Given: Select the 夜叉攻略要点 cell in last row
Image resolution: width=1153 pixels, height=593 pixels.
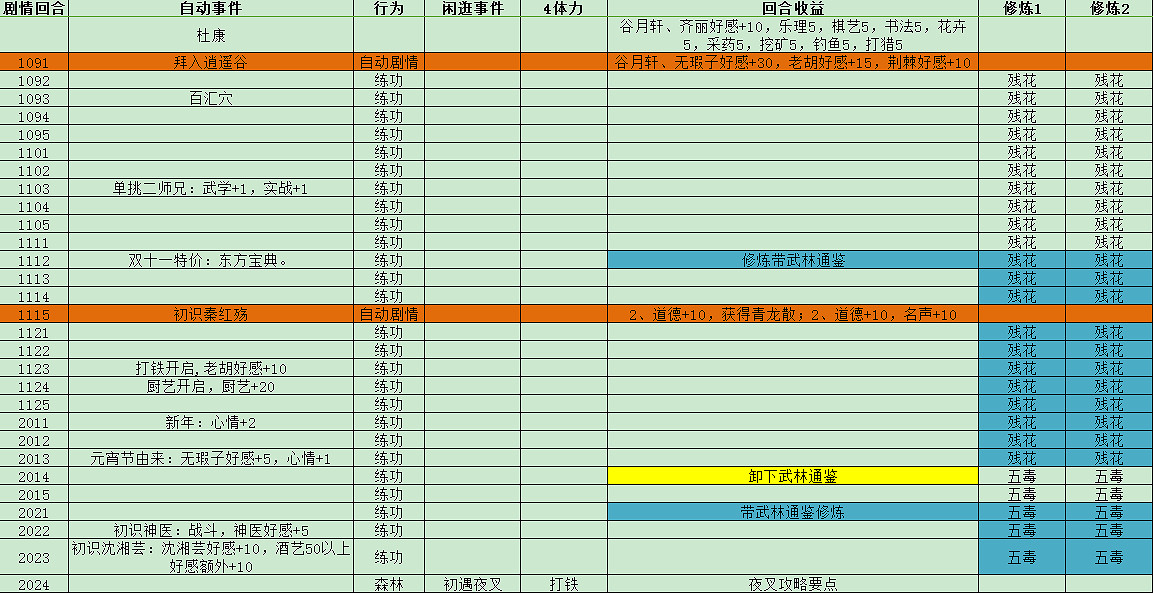Looking at the screenshot, I should click(x=793, y=585).
